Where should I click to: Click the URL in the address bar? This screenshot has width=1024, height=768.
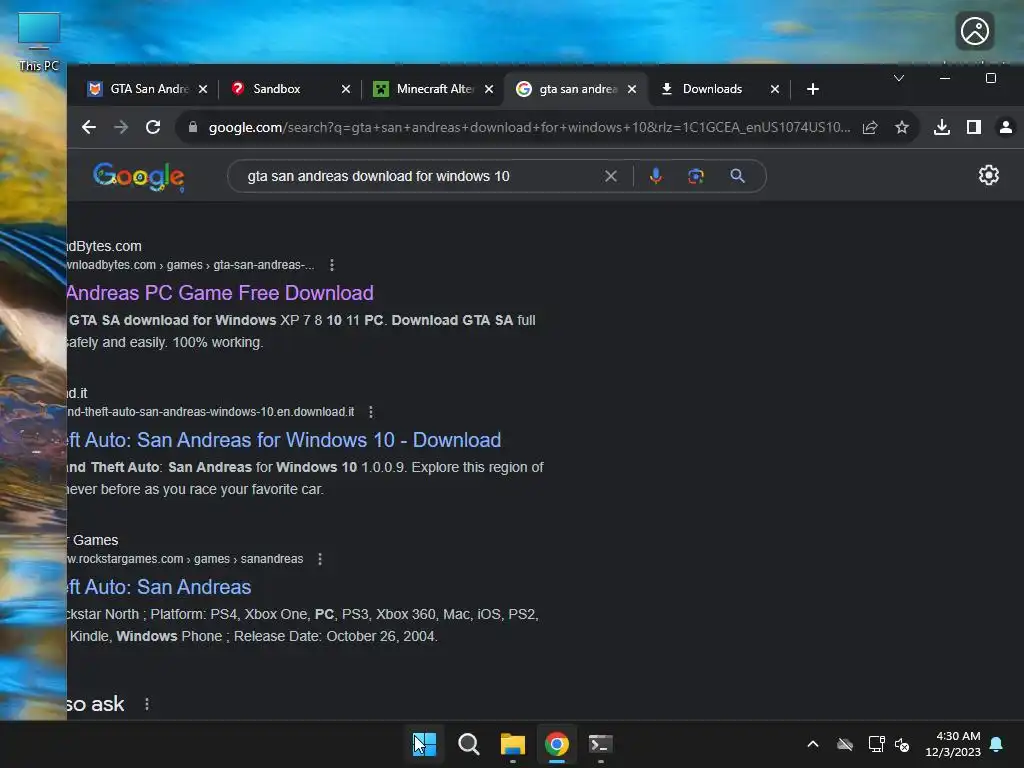529,127
